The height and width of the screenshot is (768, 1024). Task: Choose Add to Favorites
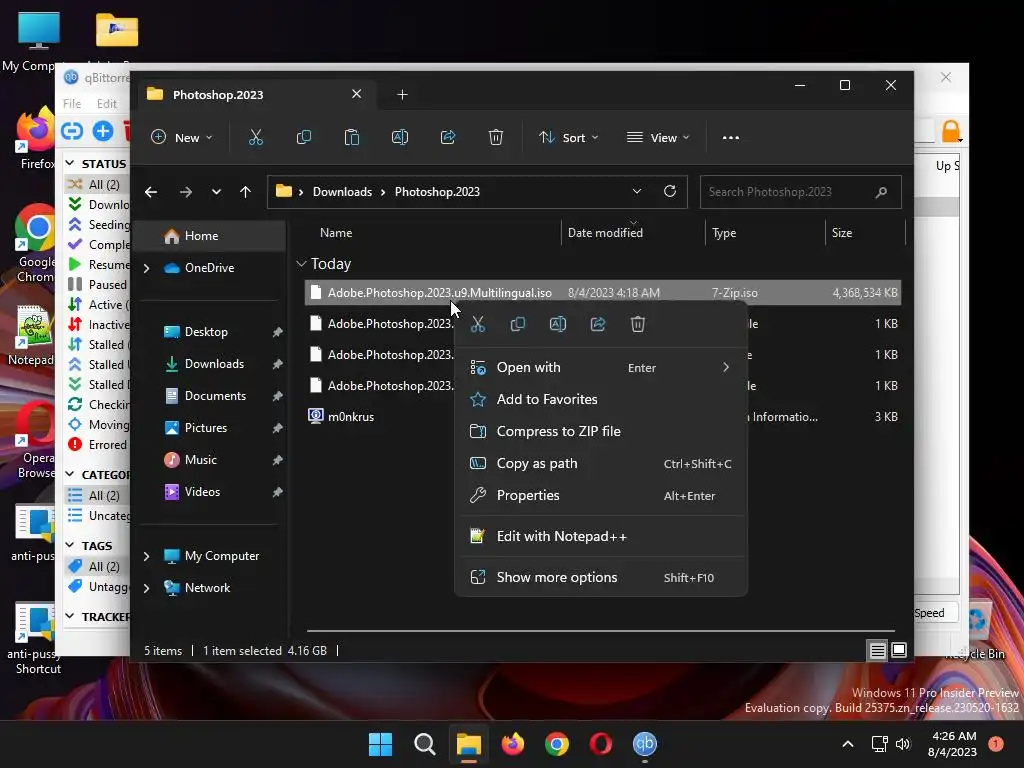[601, 400]
